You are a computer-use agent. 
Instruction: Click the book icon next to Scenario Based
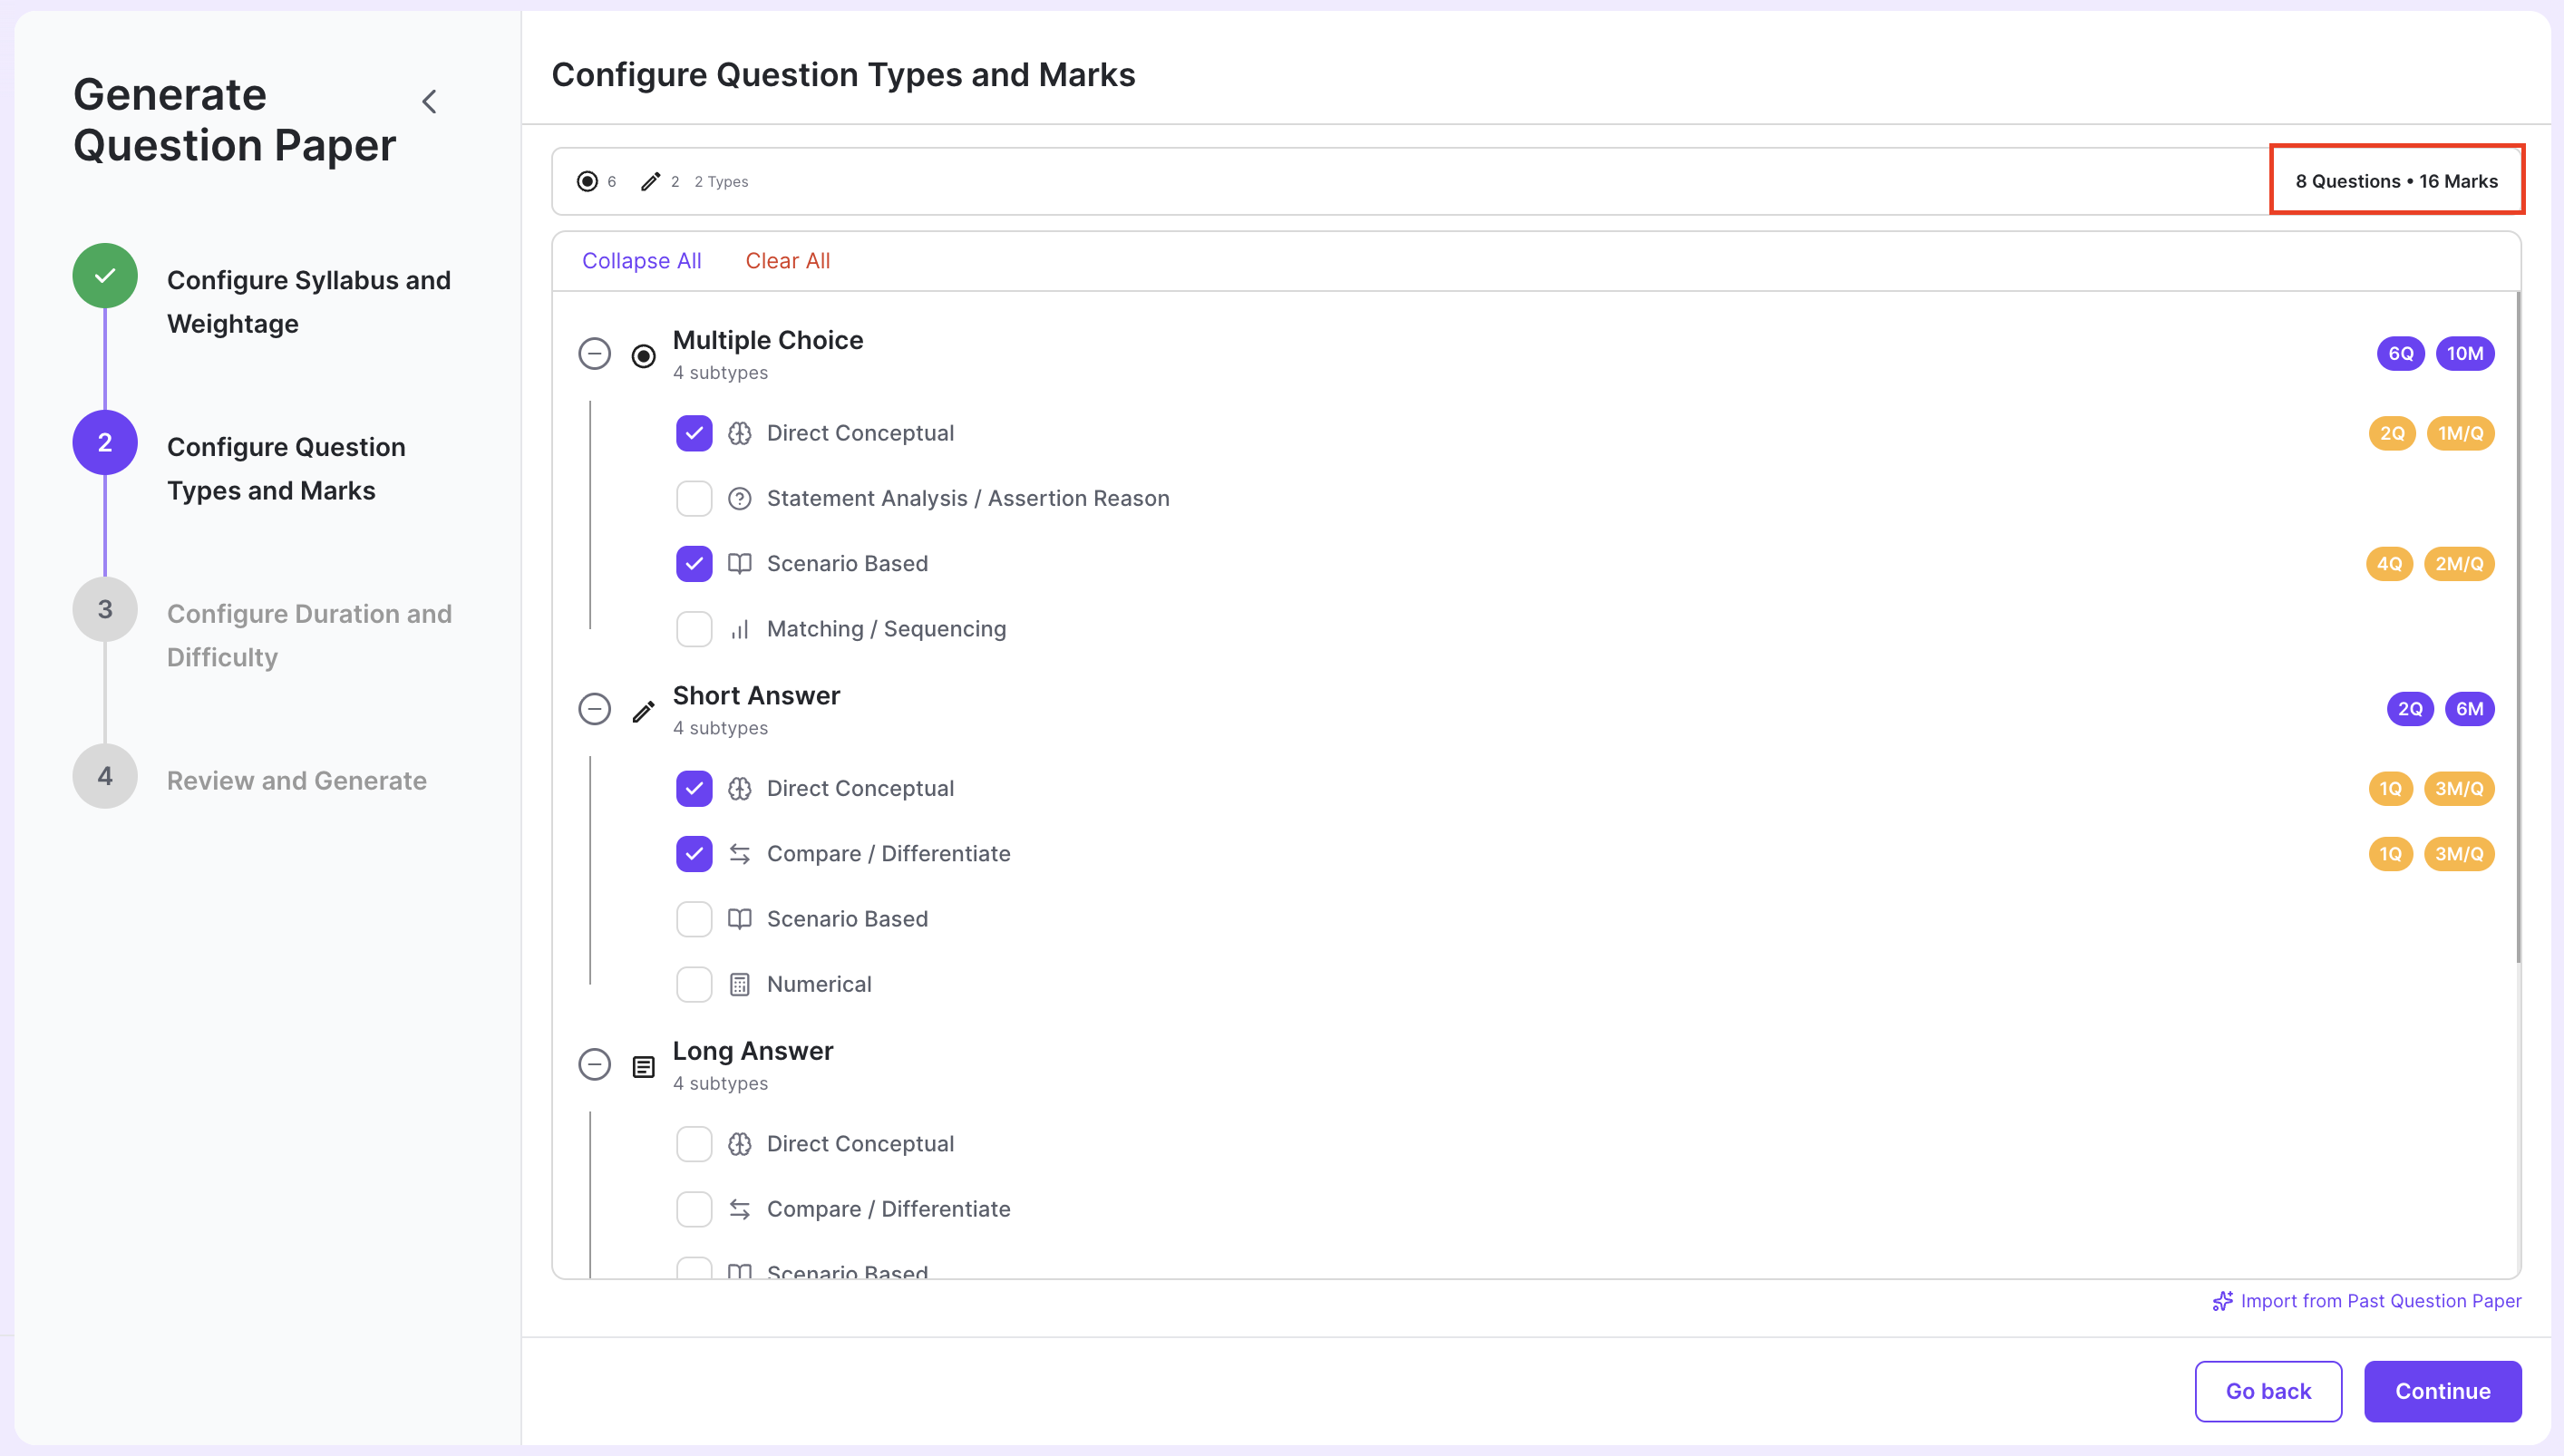740,563
